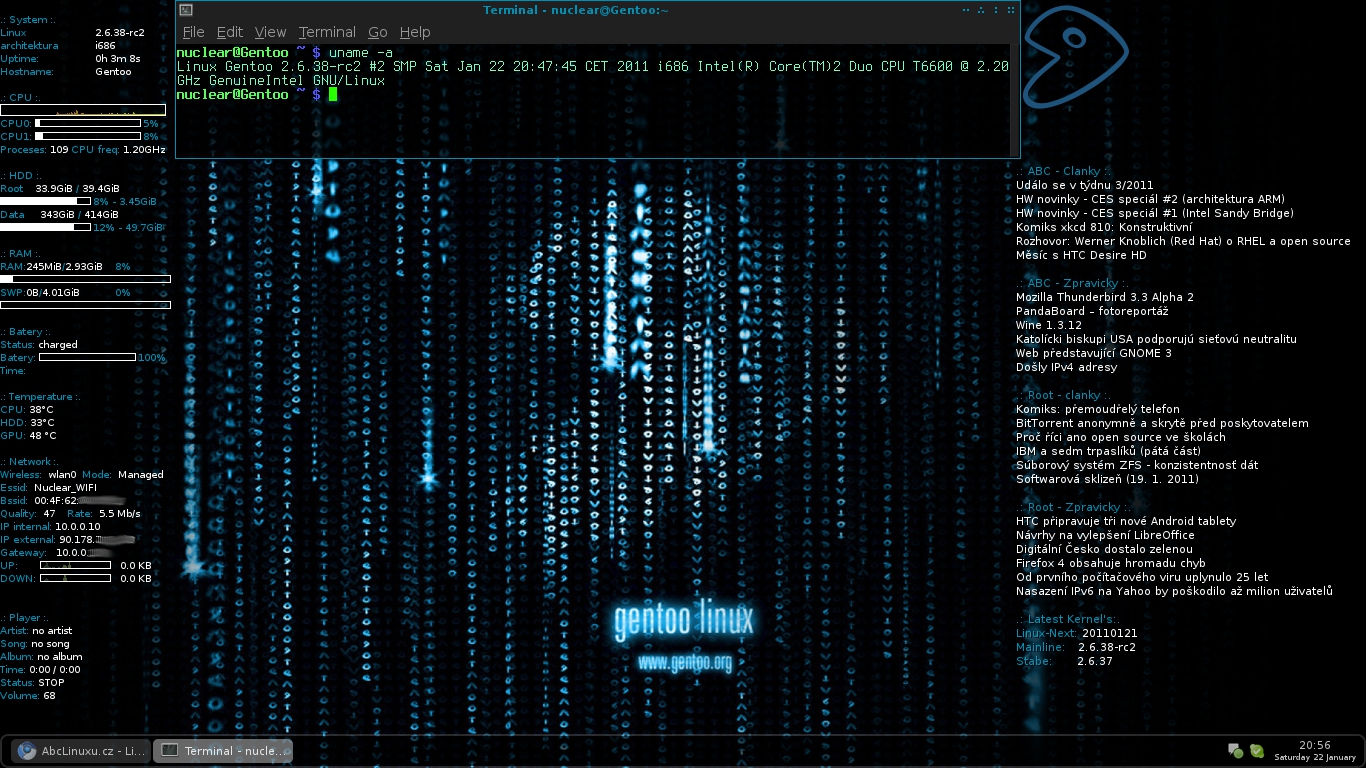Open the Terminal window menu icon in title bar
Image resolution: width=1366 pixels, height=768 pixels.
185,10
